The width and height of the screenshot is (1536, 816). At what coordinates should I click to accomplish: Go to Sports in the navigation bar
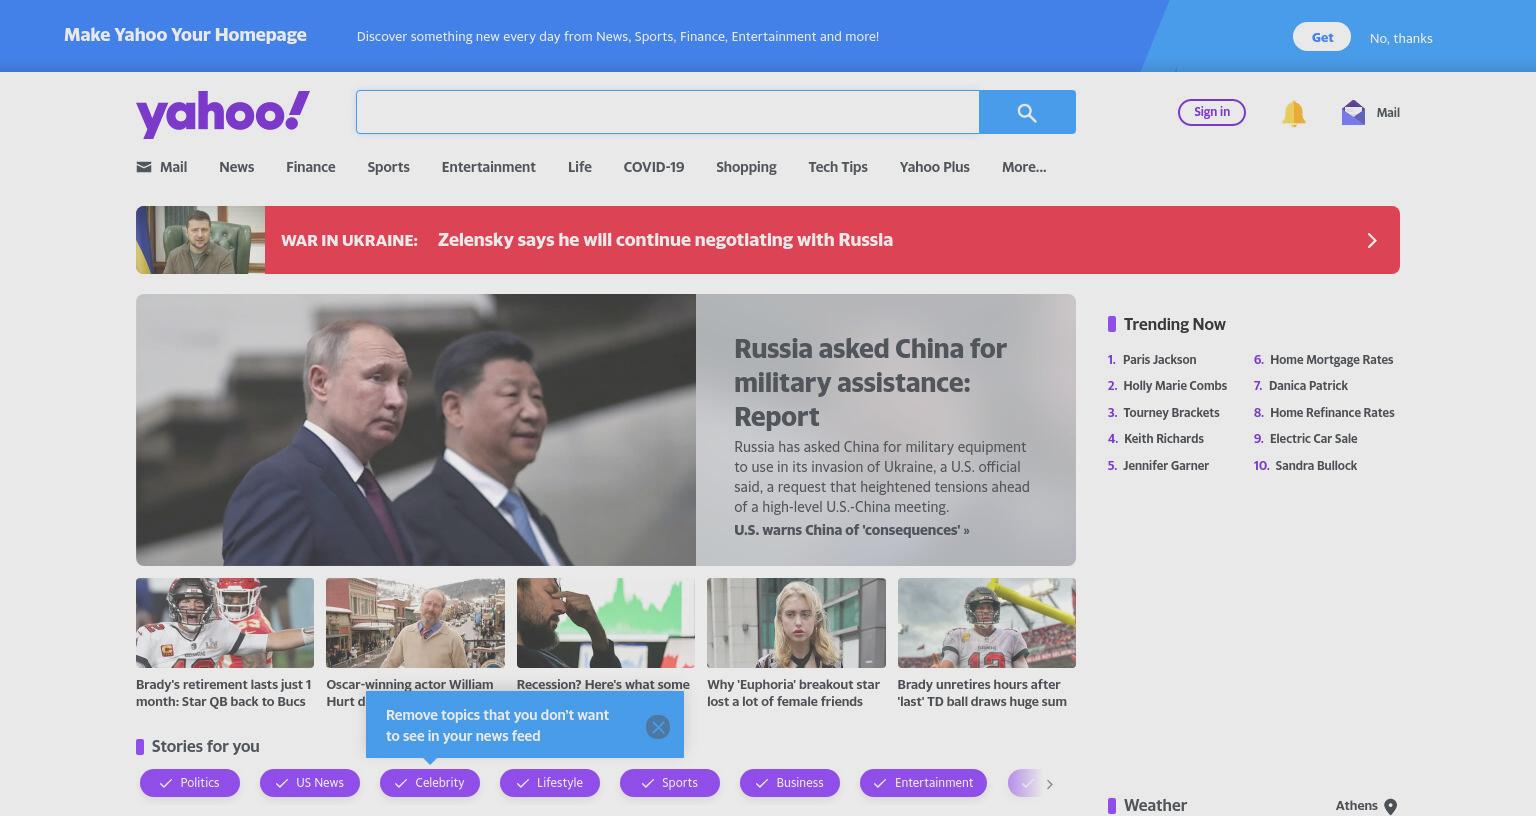pos(388,167)
